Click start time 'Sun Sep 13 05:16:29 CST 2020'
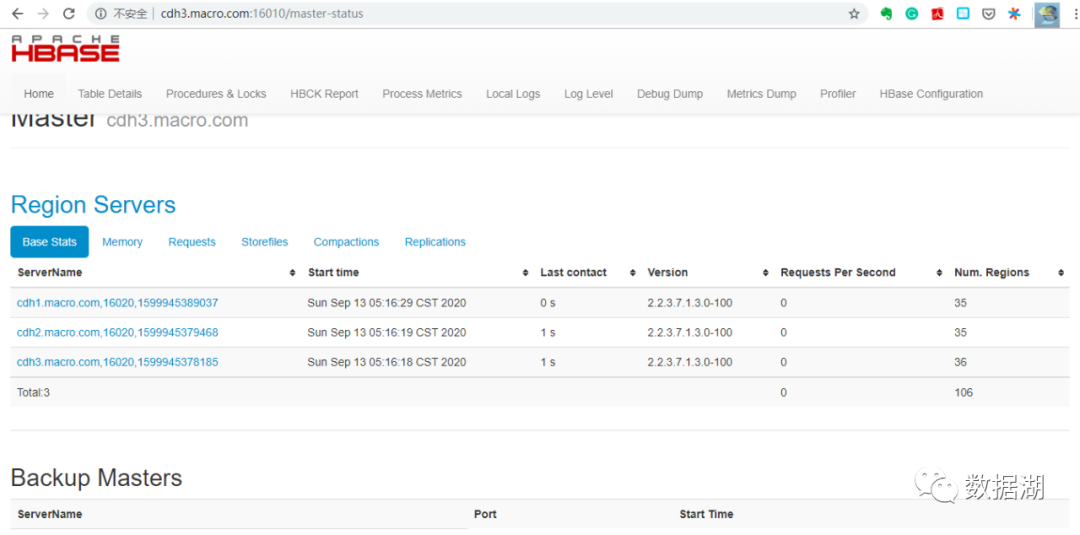The height and width of the screenshot is (535, 1080). click(386, 302)
